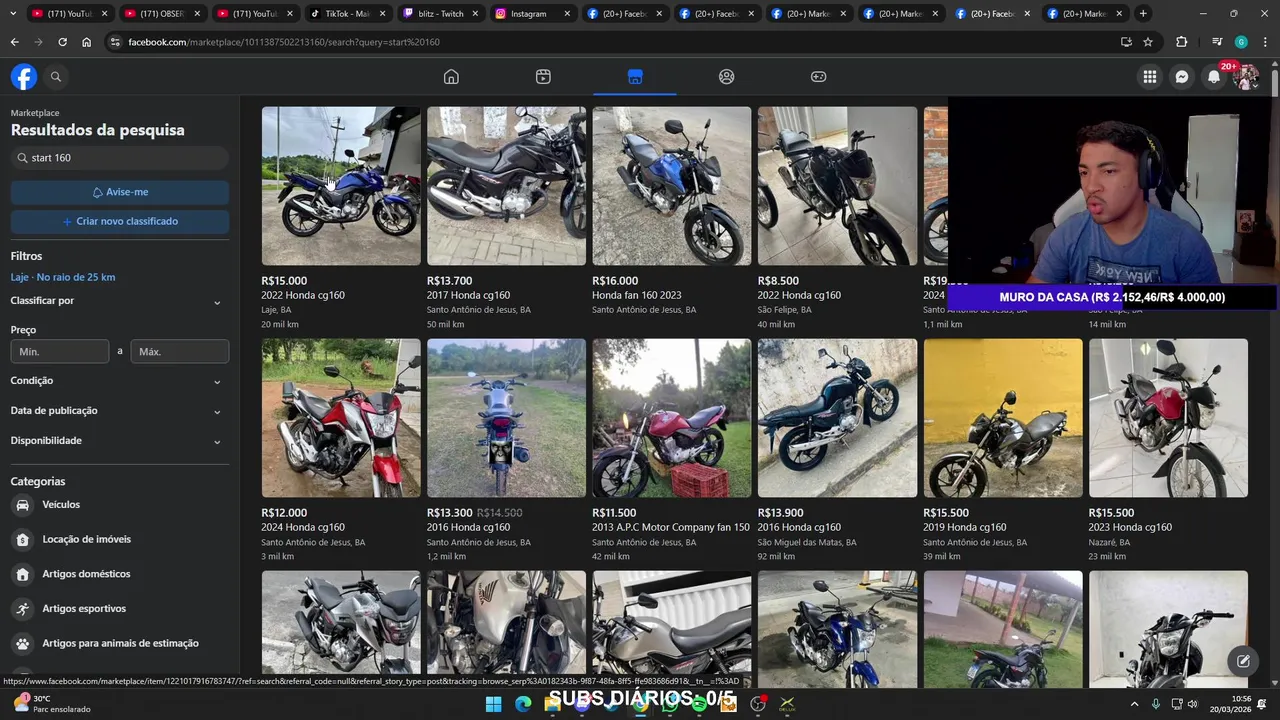Image resolution: width=1280 pixels, height=720 pixels.
Task: Click the browser address bar URL
Action: (x=284, y=42)
